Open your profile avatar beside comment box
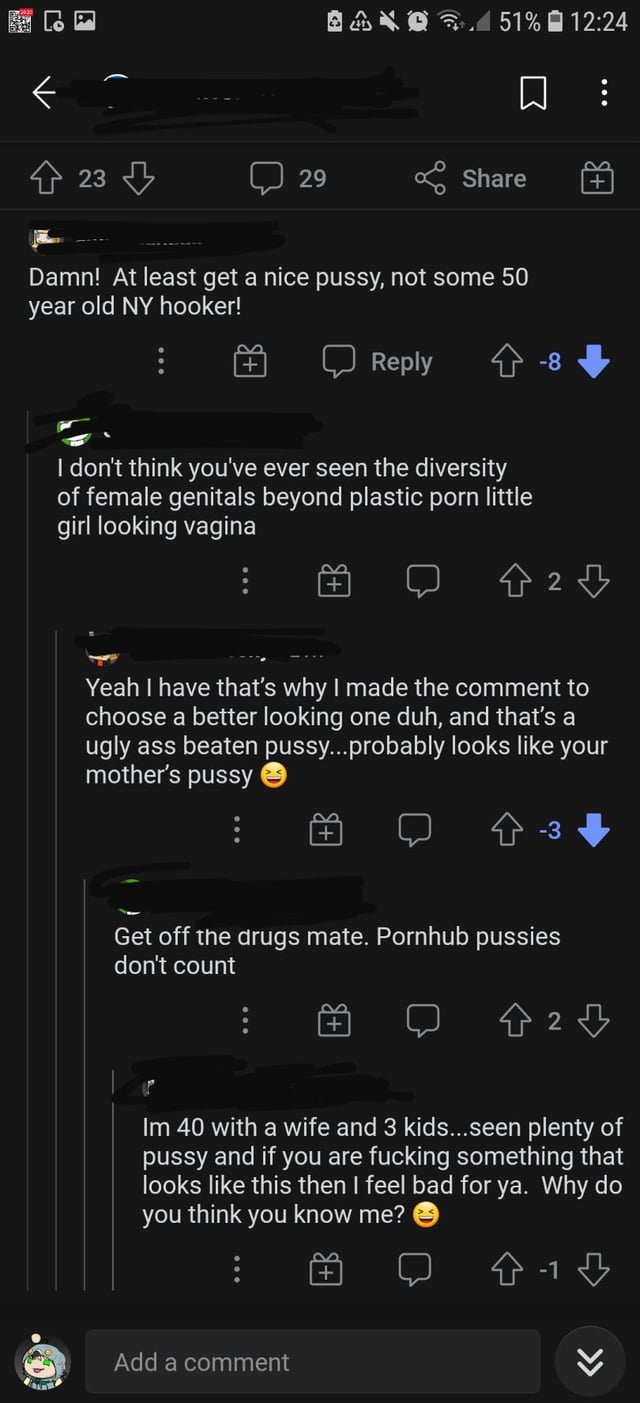640x1403 pixels. point(43,1361)
